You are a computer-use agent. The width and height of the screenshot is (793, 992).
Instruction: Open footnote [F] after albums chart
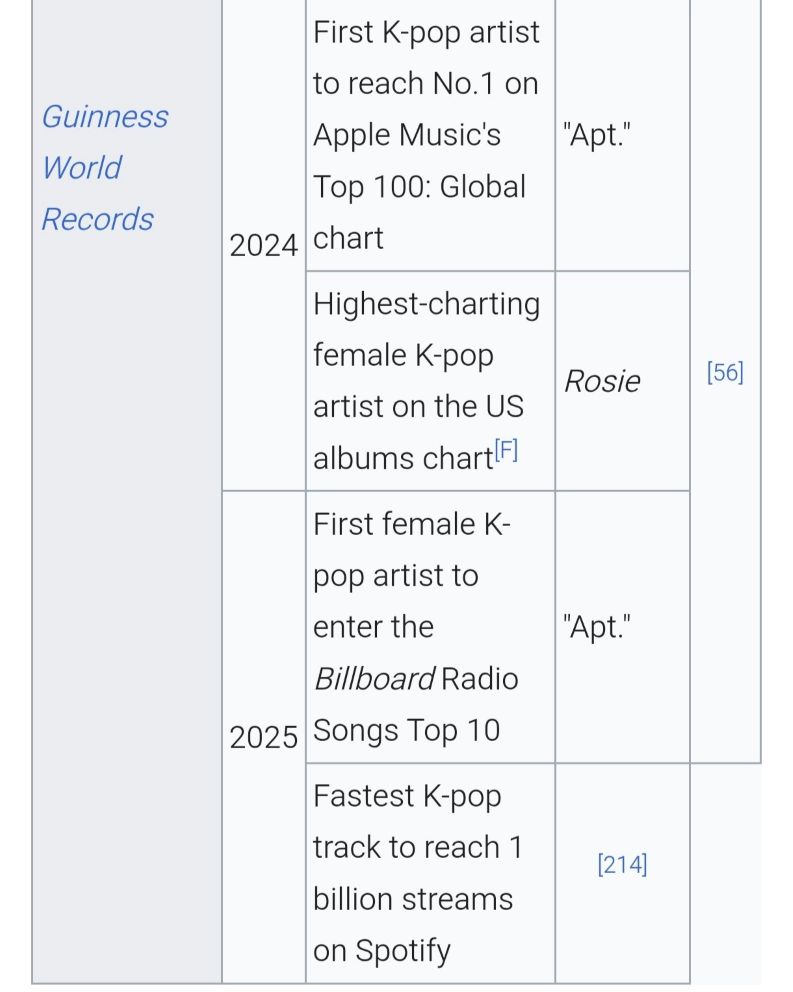pos(506,450)
